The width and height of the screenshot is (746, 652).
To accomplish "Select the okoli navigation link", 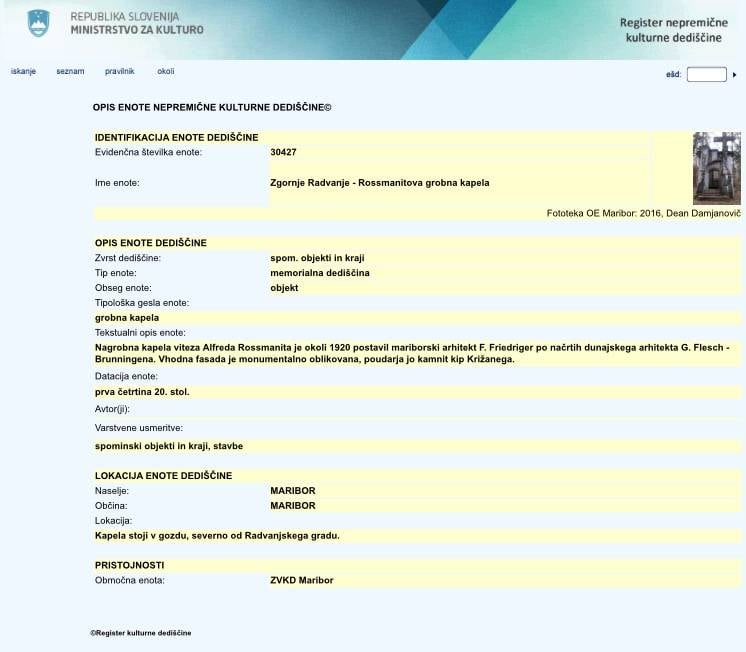I will [x=165, y=72].
